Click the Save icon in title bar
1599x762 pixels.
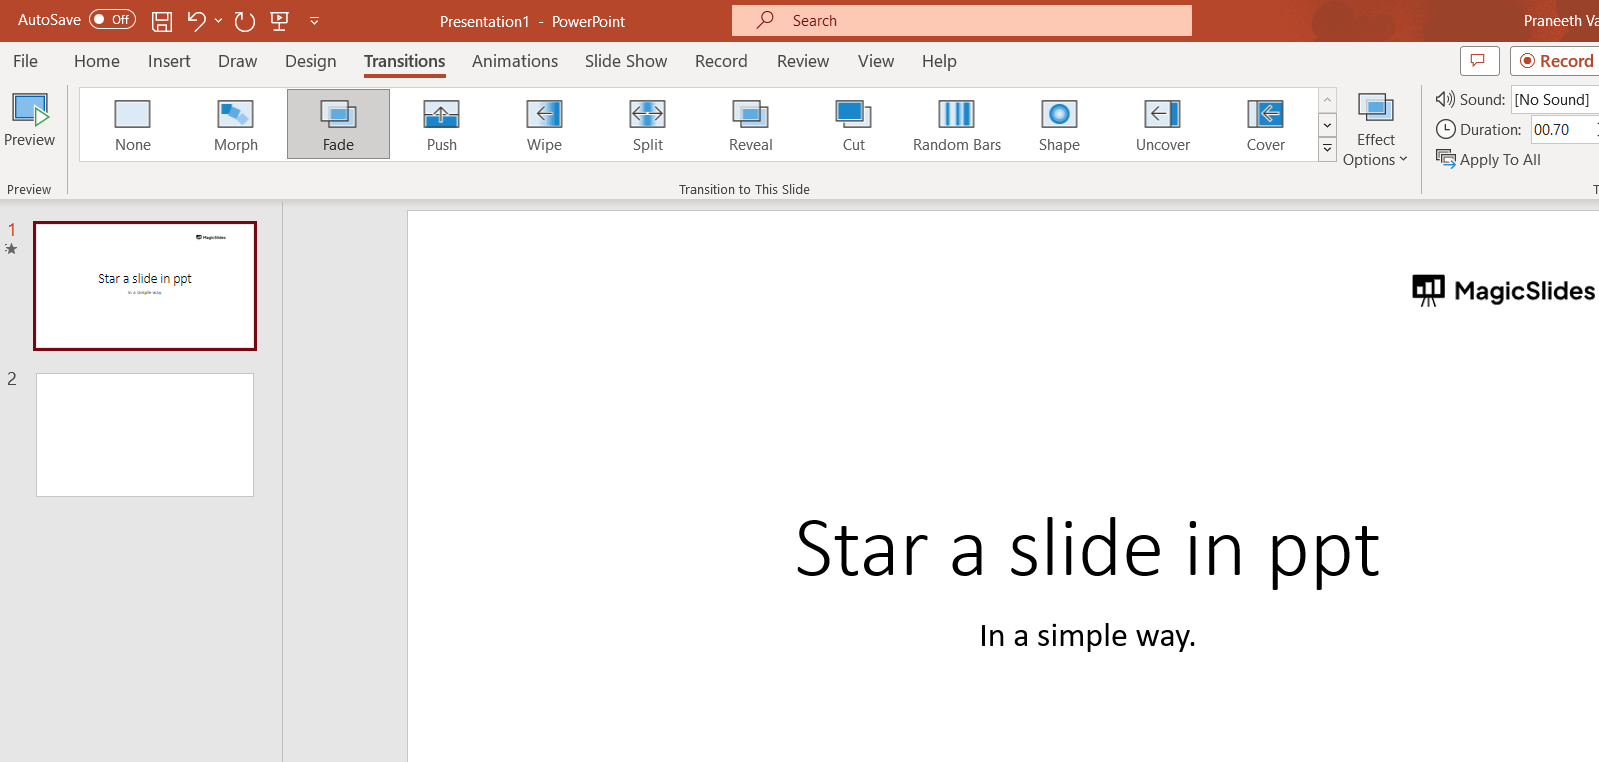[x=161, y=21]
